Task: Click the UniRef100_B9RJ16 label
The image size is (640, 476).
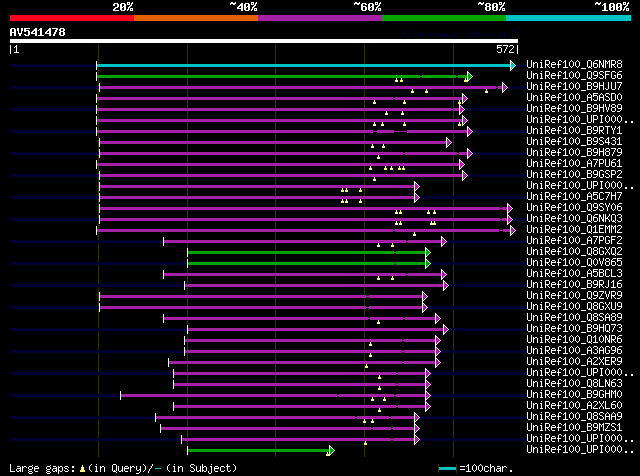Action: tap(574, 285)
